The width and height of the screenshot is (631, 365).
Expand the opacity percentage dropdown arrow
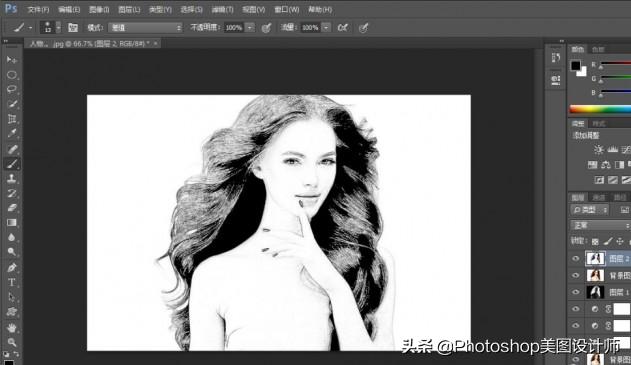[250, 27]
